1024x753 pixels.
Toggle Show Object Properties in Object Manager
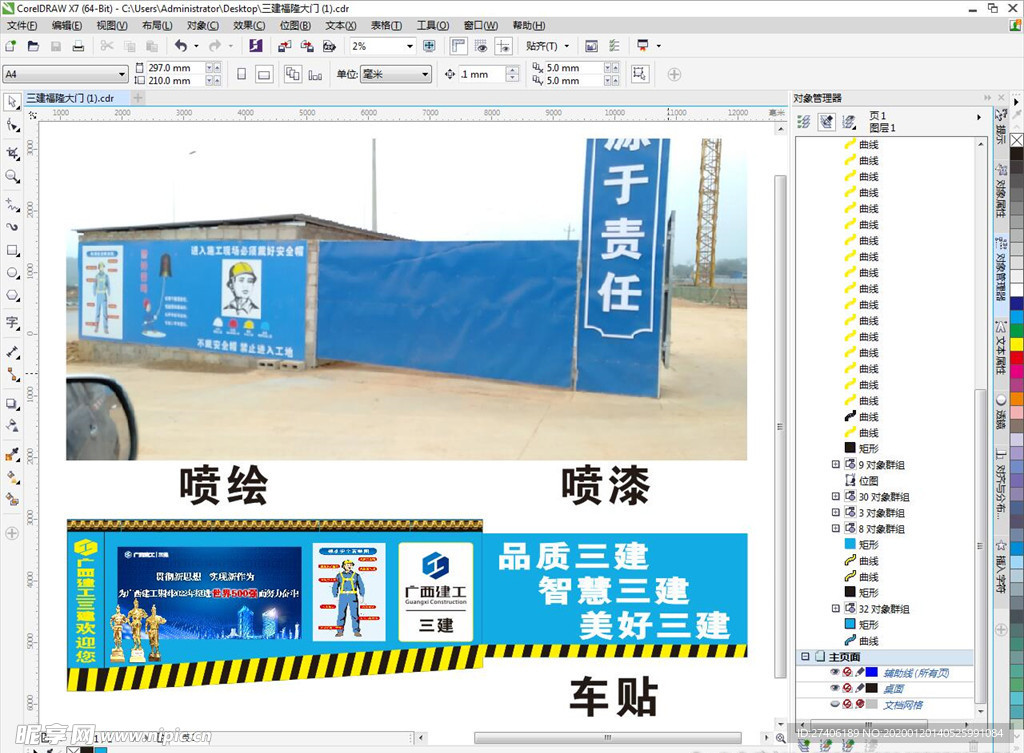point(804,121)
